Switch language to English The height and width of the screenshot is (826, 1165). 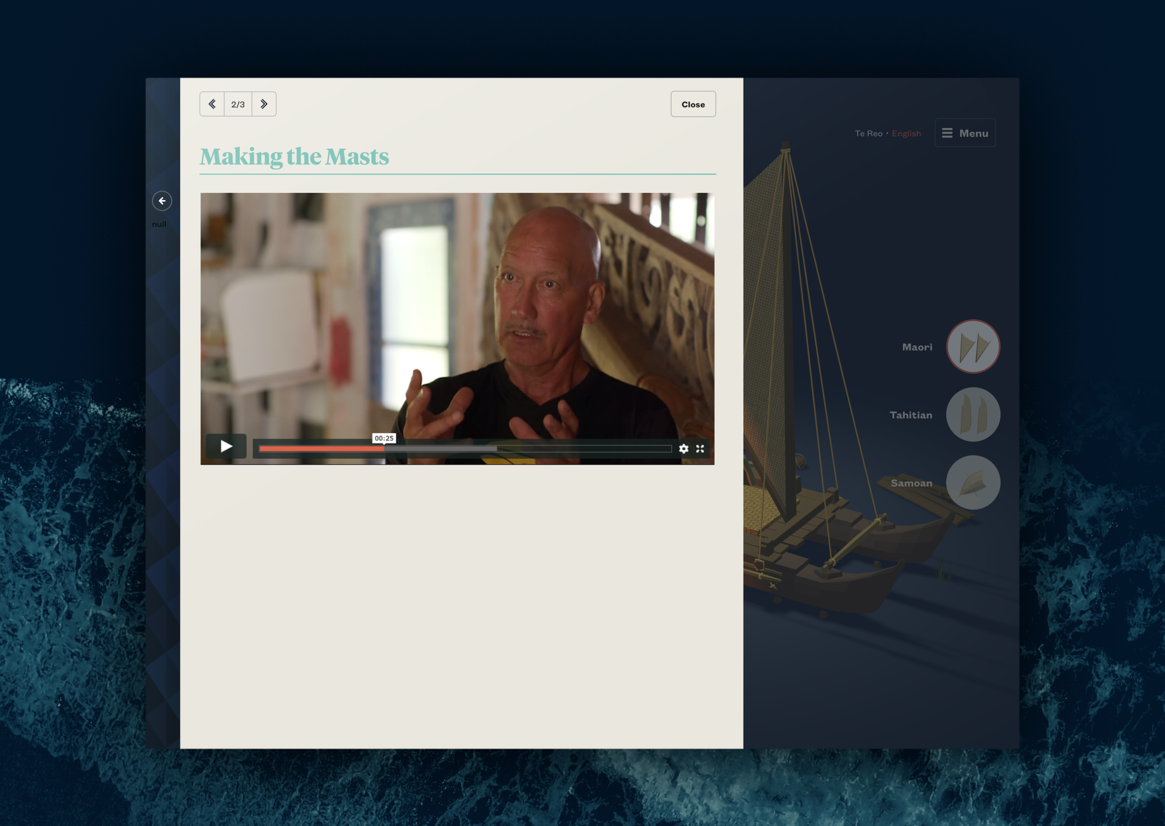(906, 134)
